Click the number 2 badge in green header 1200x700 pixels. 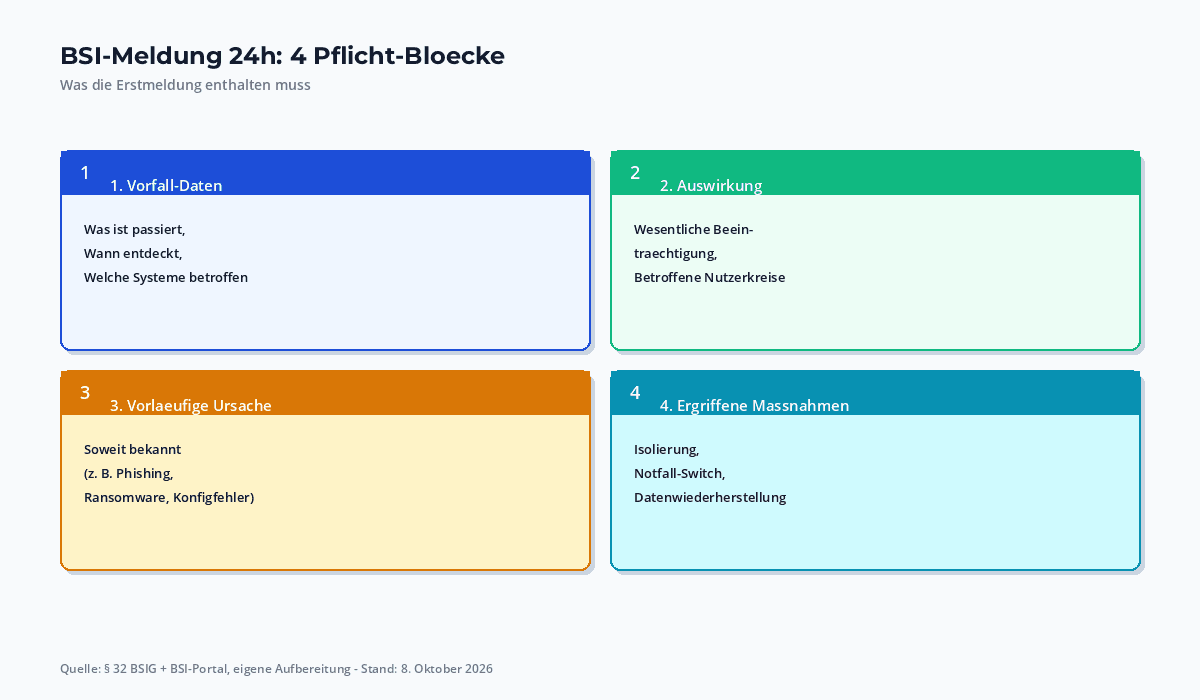pyautogui.click(x=635, y=173)
